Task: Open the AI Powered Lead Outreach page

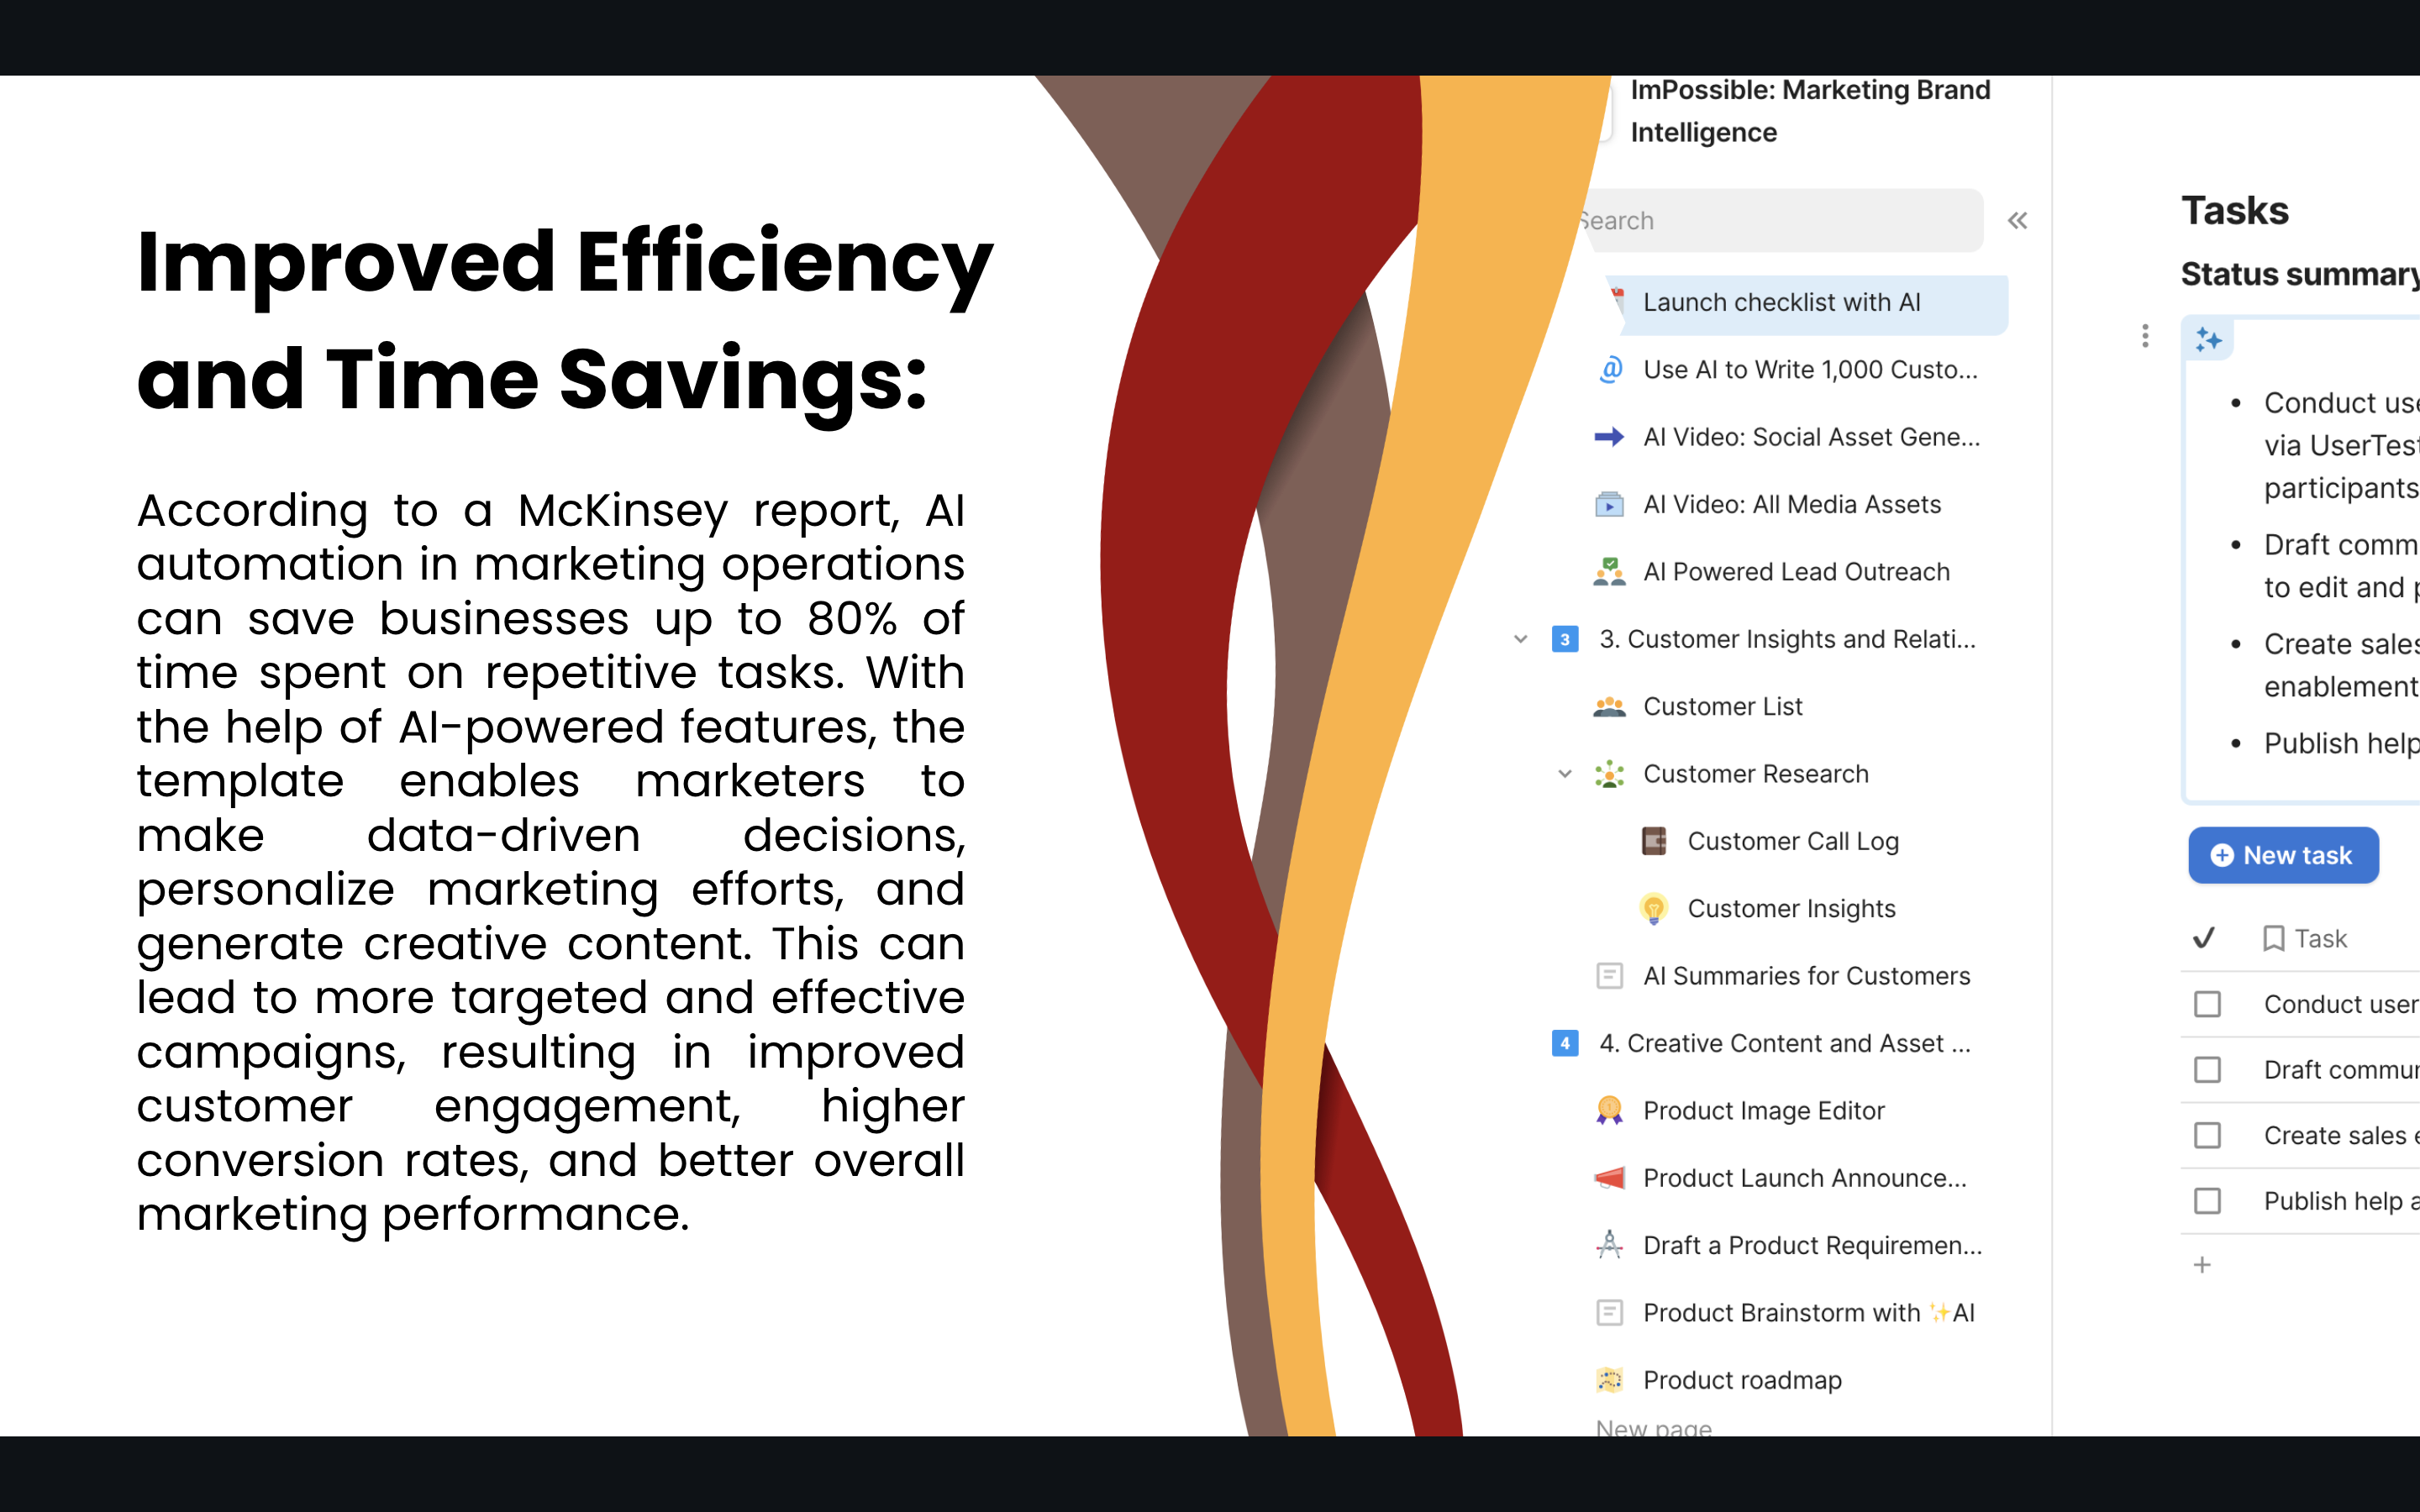Action: 1796,572
